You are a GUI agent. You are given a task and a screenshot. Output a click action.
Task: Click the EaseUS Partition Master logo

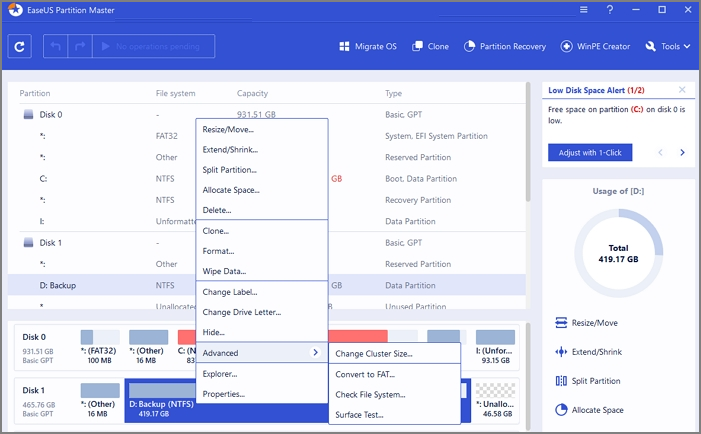click(x=15, y=9)
